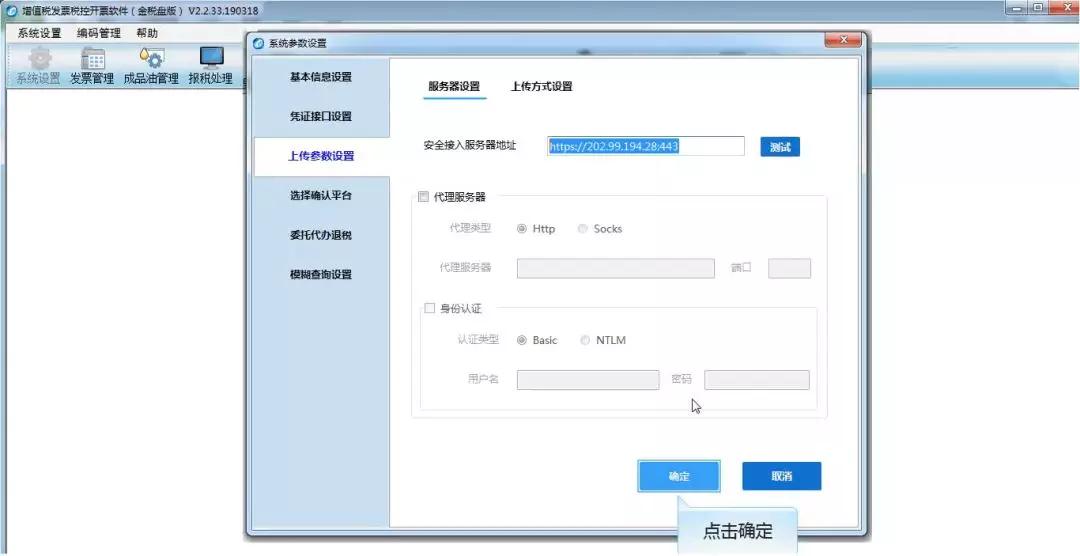This screenshot has height=556, width=1080.
Task: Click the 确定 button
Action: 679,476
